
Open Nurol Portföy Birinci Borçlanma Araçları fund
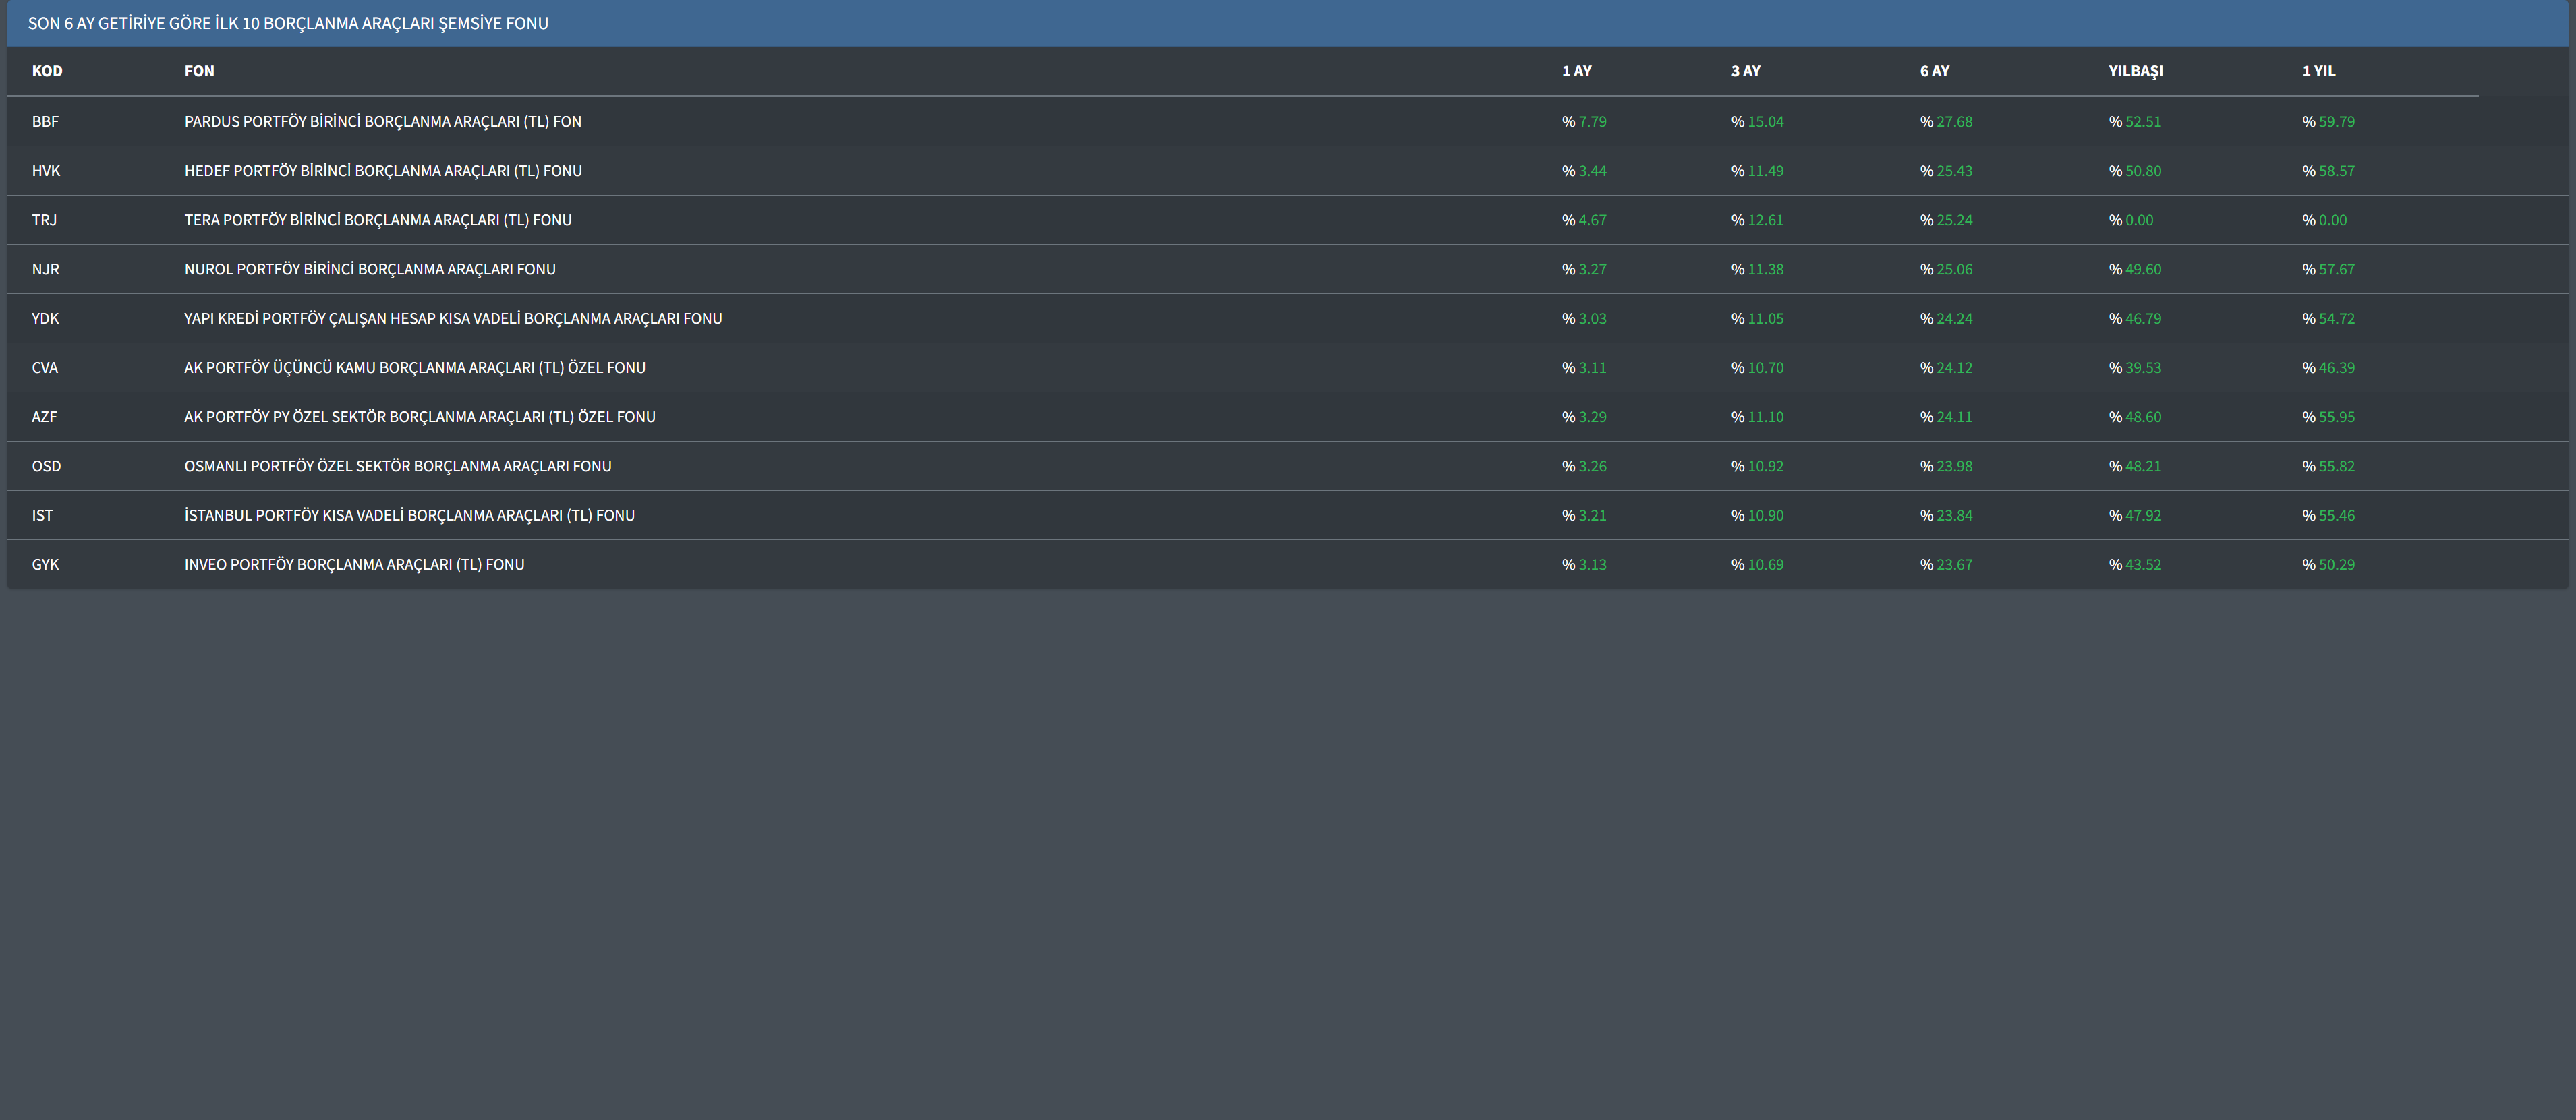coord(369,269)
